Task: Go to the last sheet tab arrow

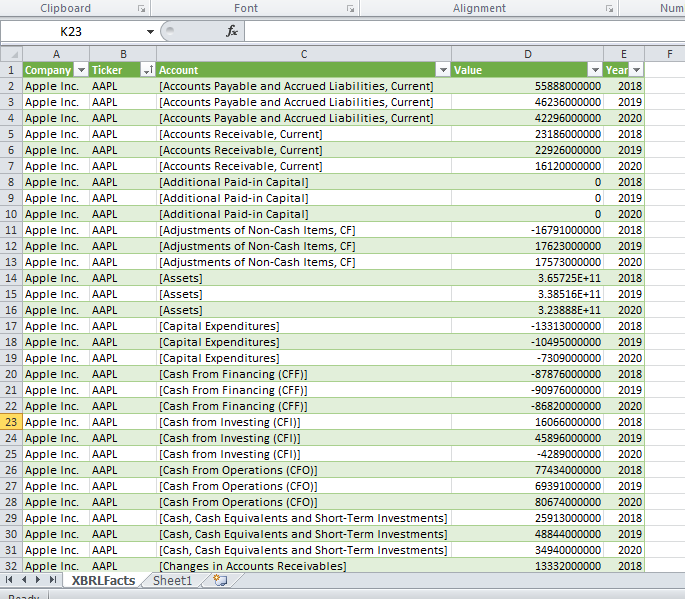Action: pos(53,580)
